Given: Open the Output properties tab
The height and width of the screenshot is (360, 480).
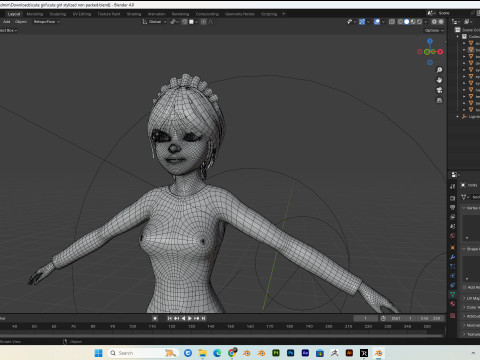Looking at the screenshot, I should tap(452, 208).
